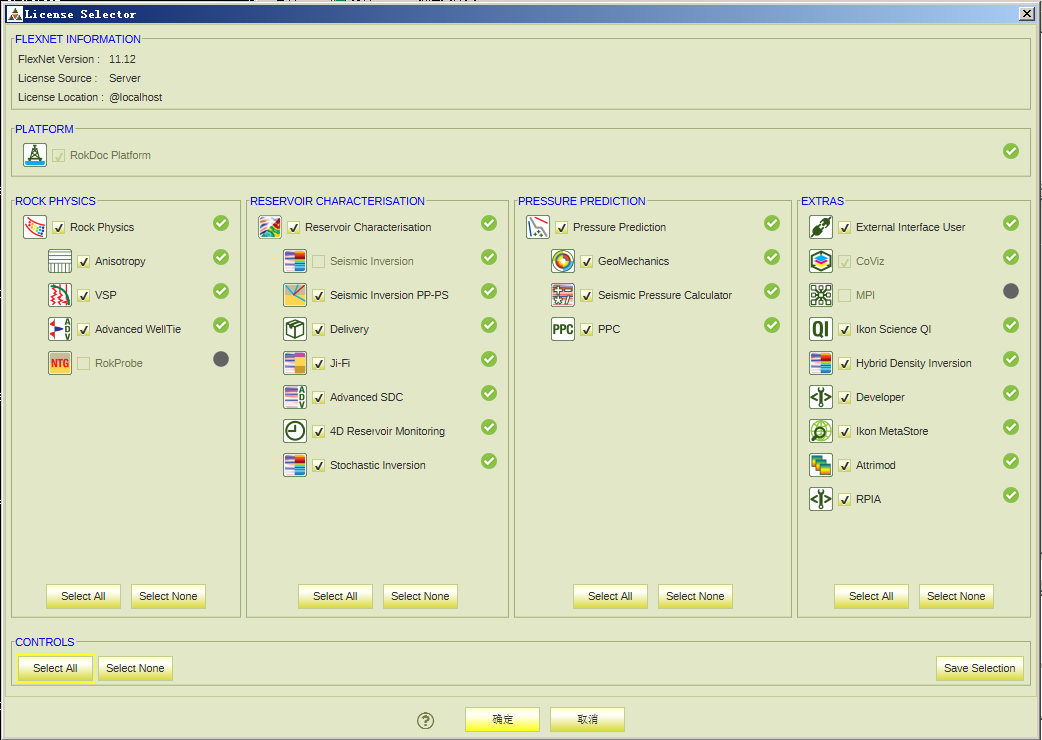Image resolution: width=1042 pixels, height=740 pixels.
Task: Click the Seismic Pressure Calculator icon
Action: point(563,295)
